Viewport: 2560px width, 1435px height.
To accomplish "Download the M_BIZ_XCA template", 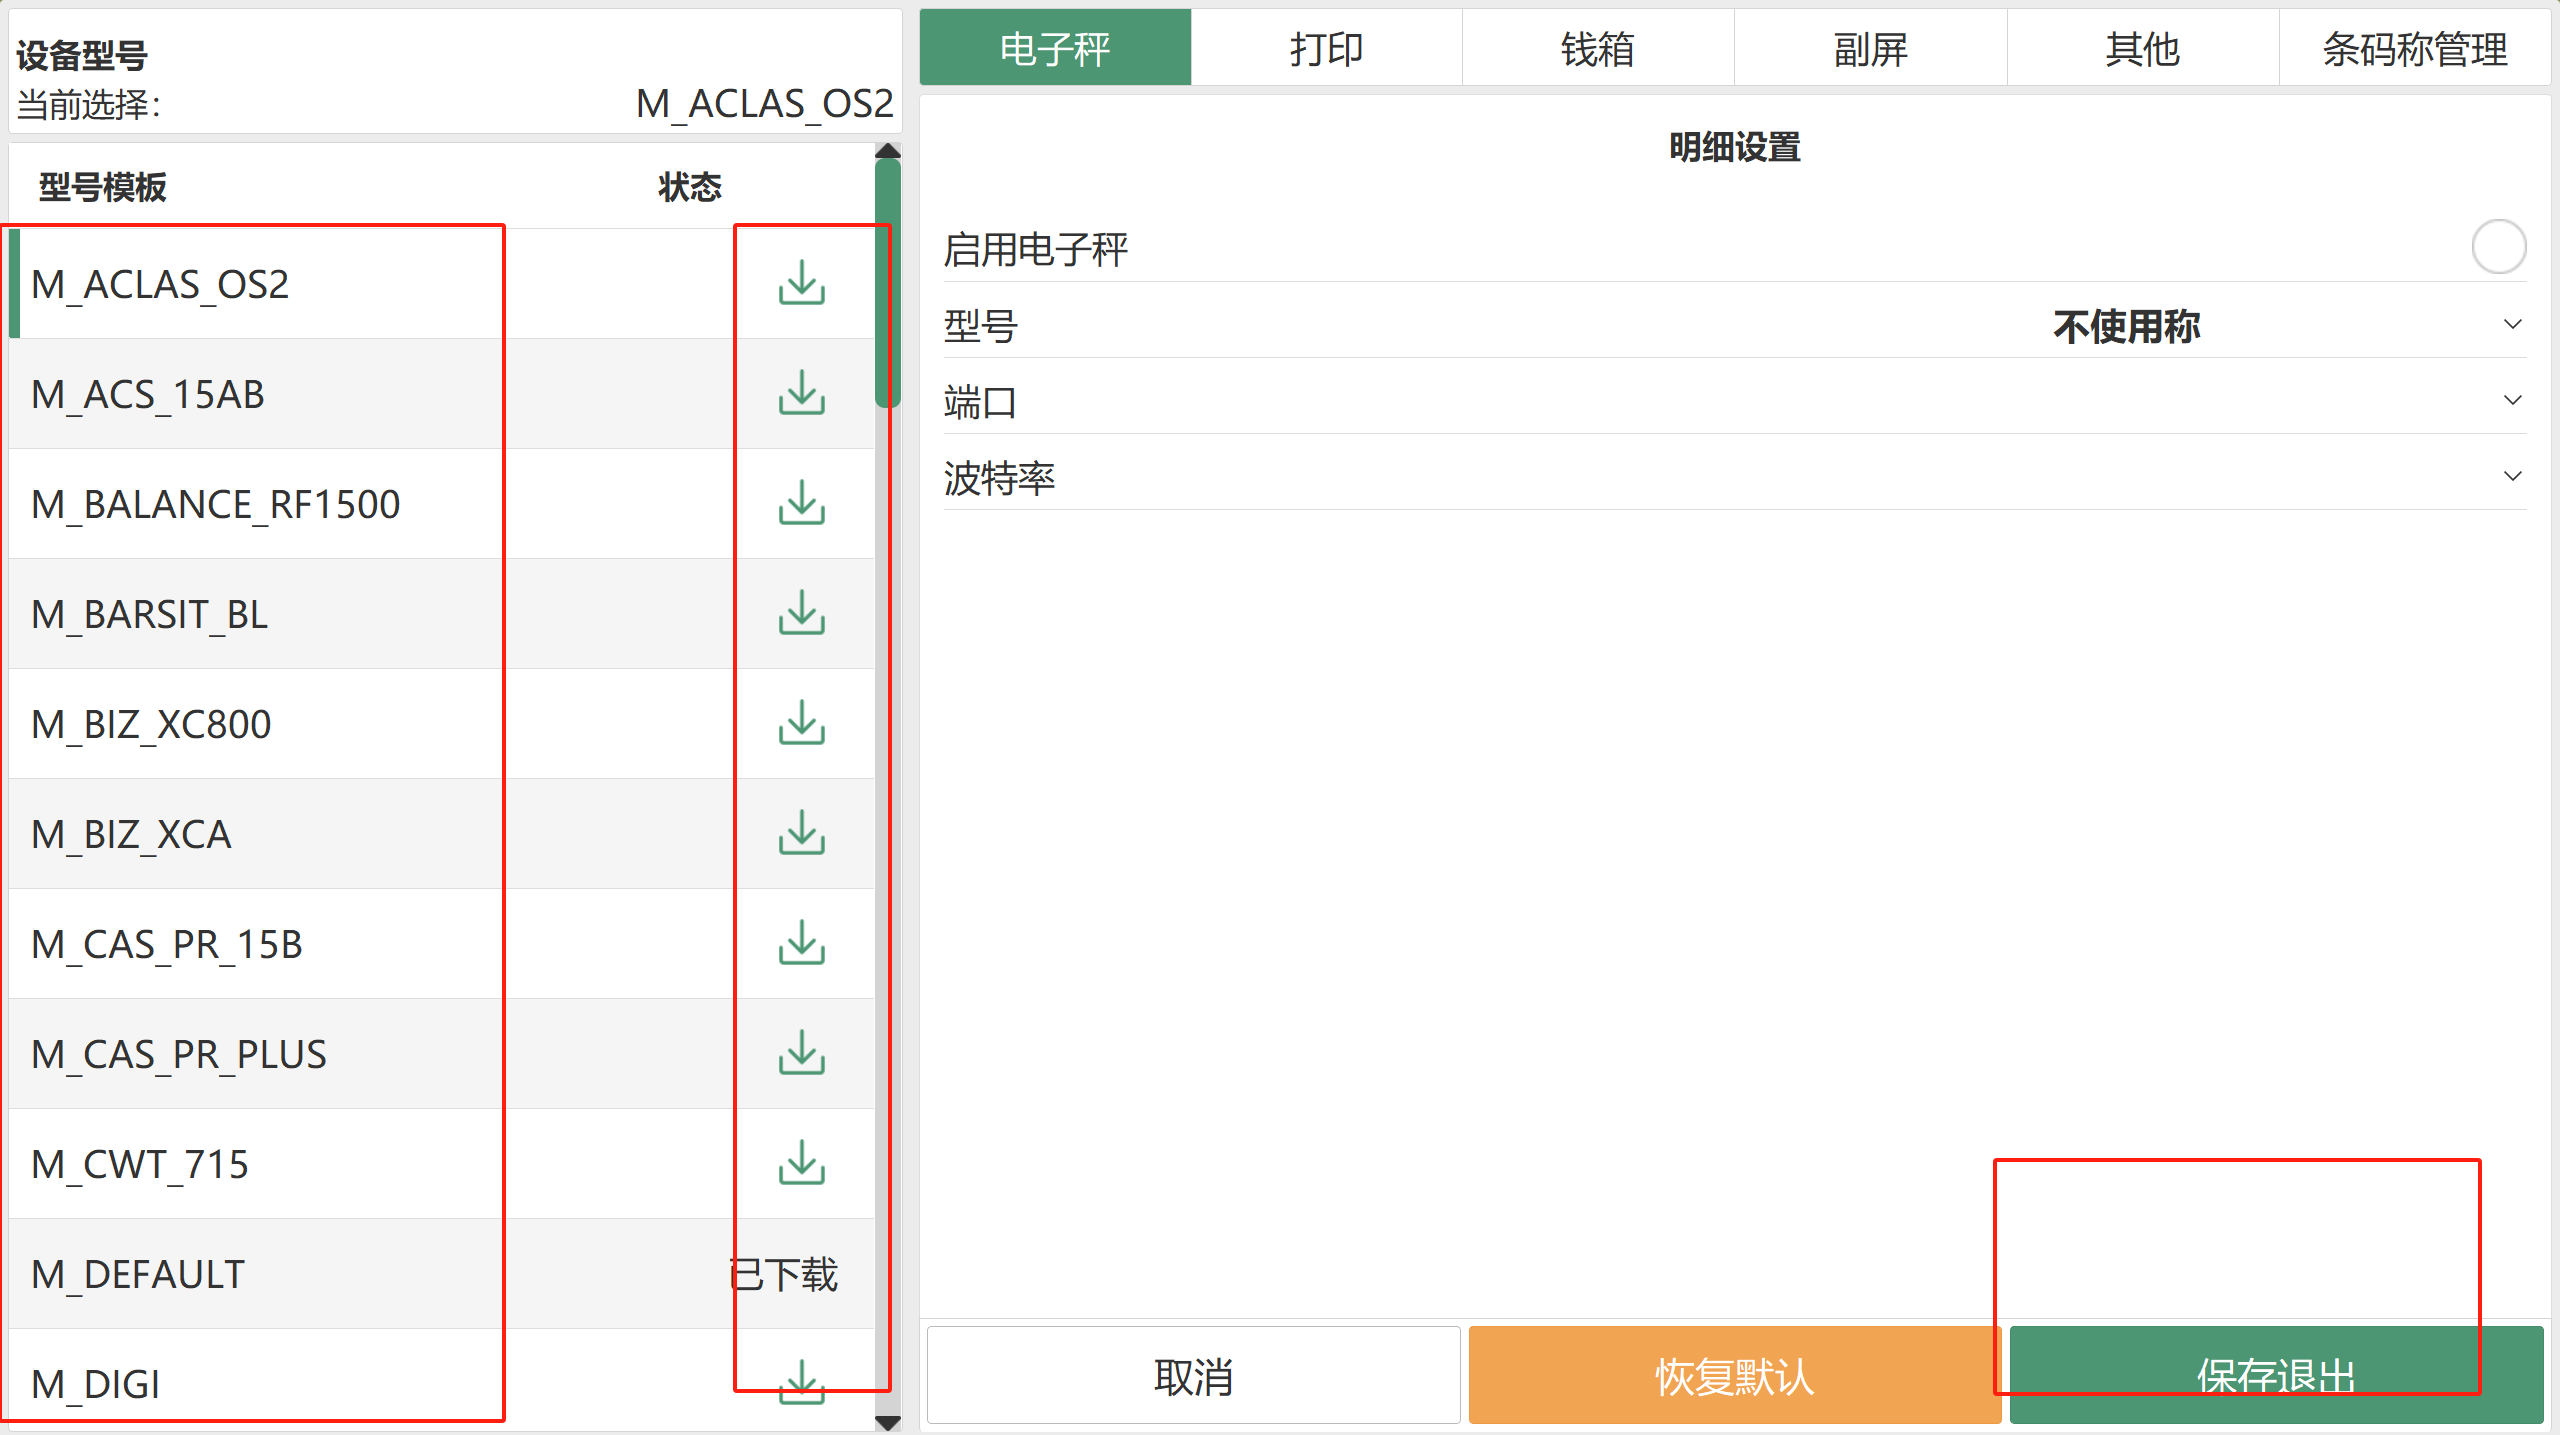I will click(802, 834).
